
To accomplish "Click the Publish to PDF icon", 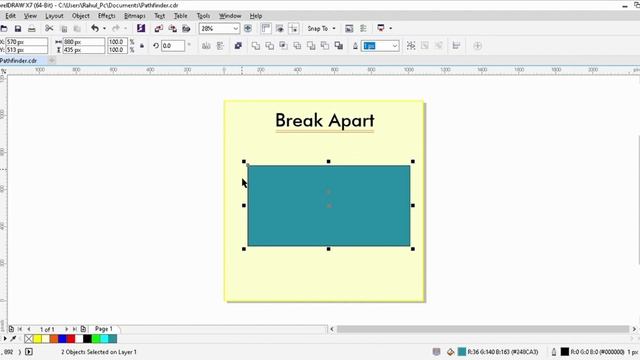I will tap(186, 28).
